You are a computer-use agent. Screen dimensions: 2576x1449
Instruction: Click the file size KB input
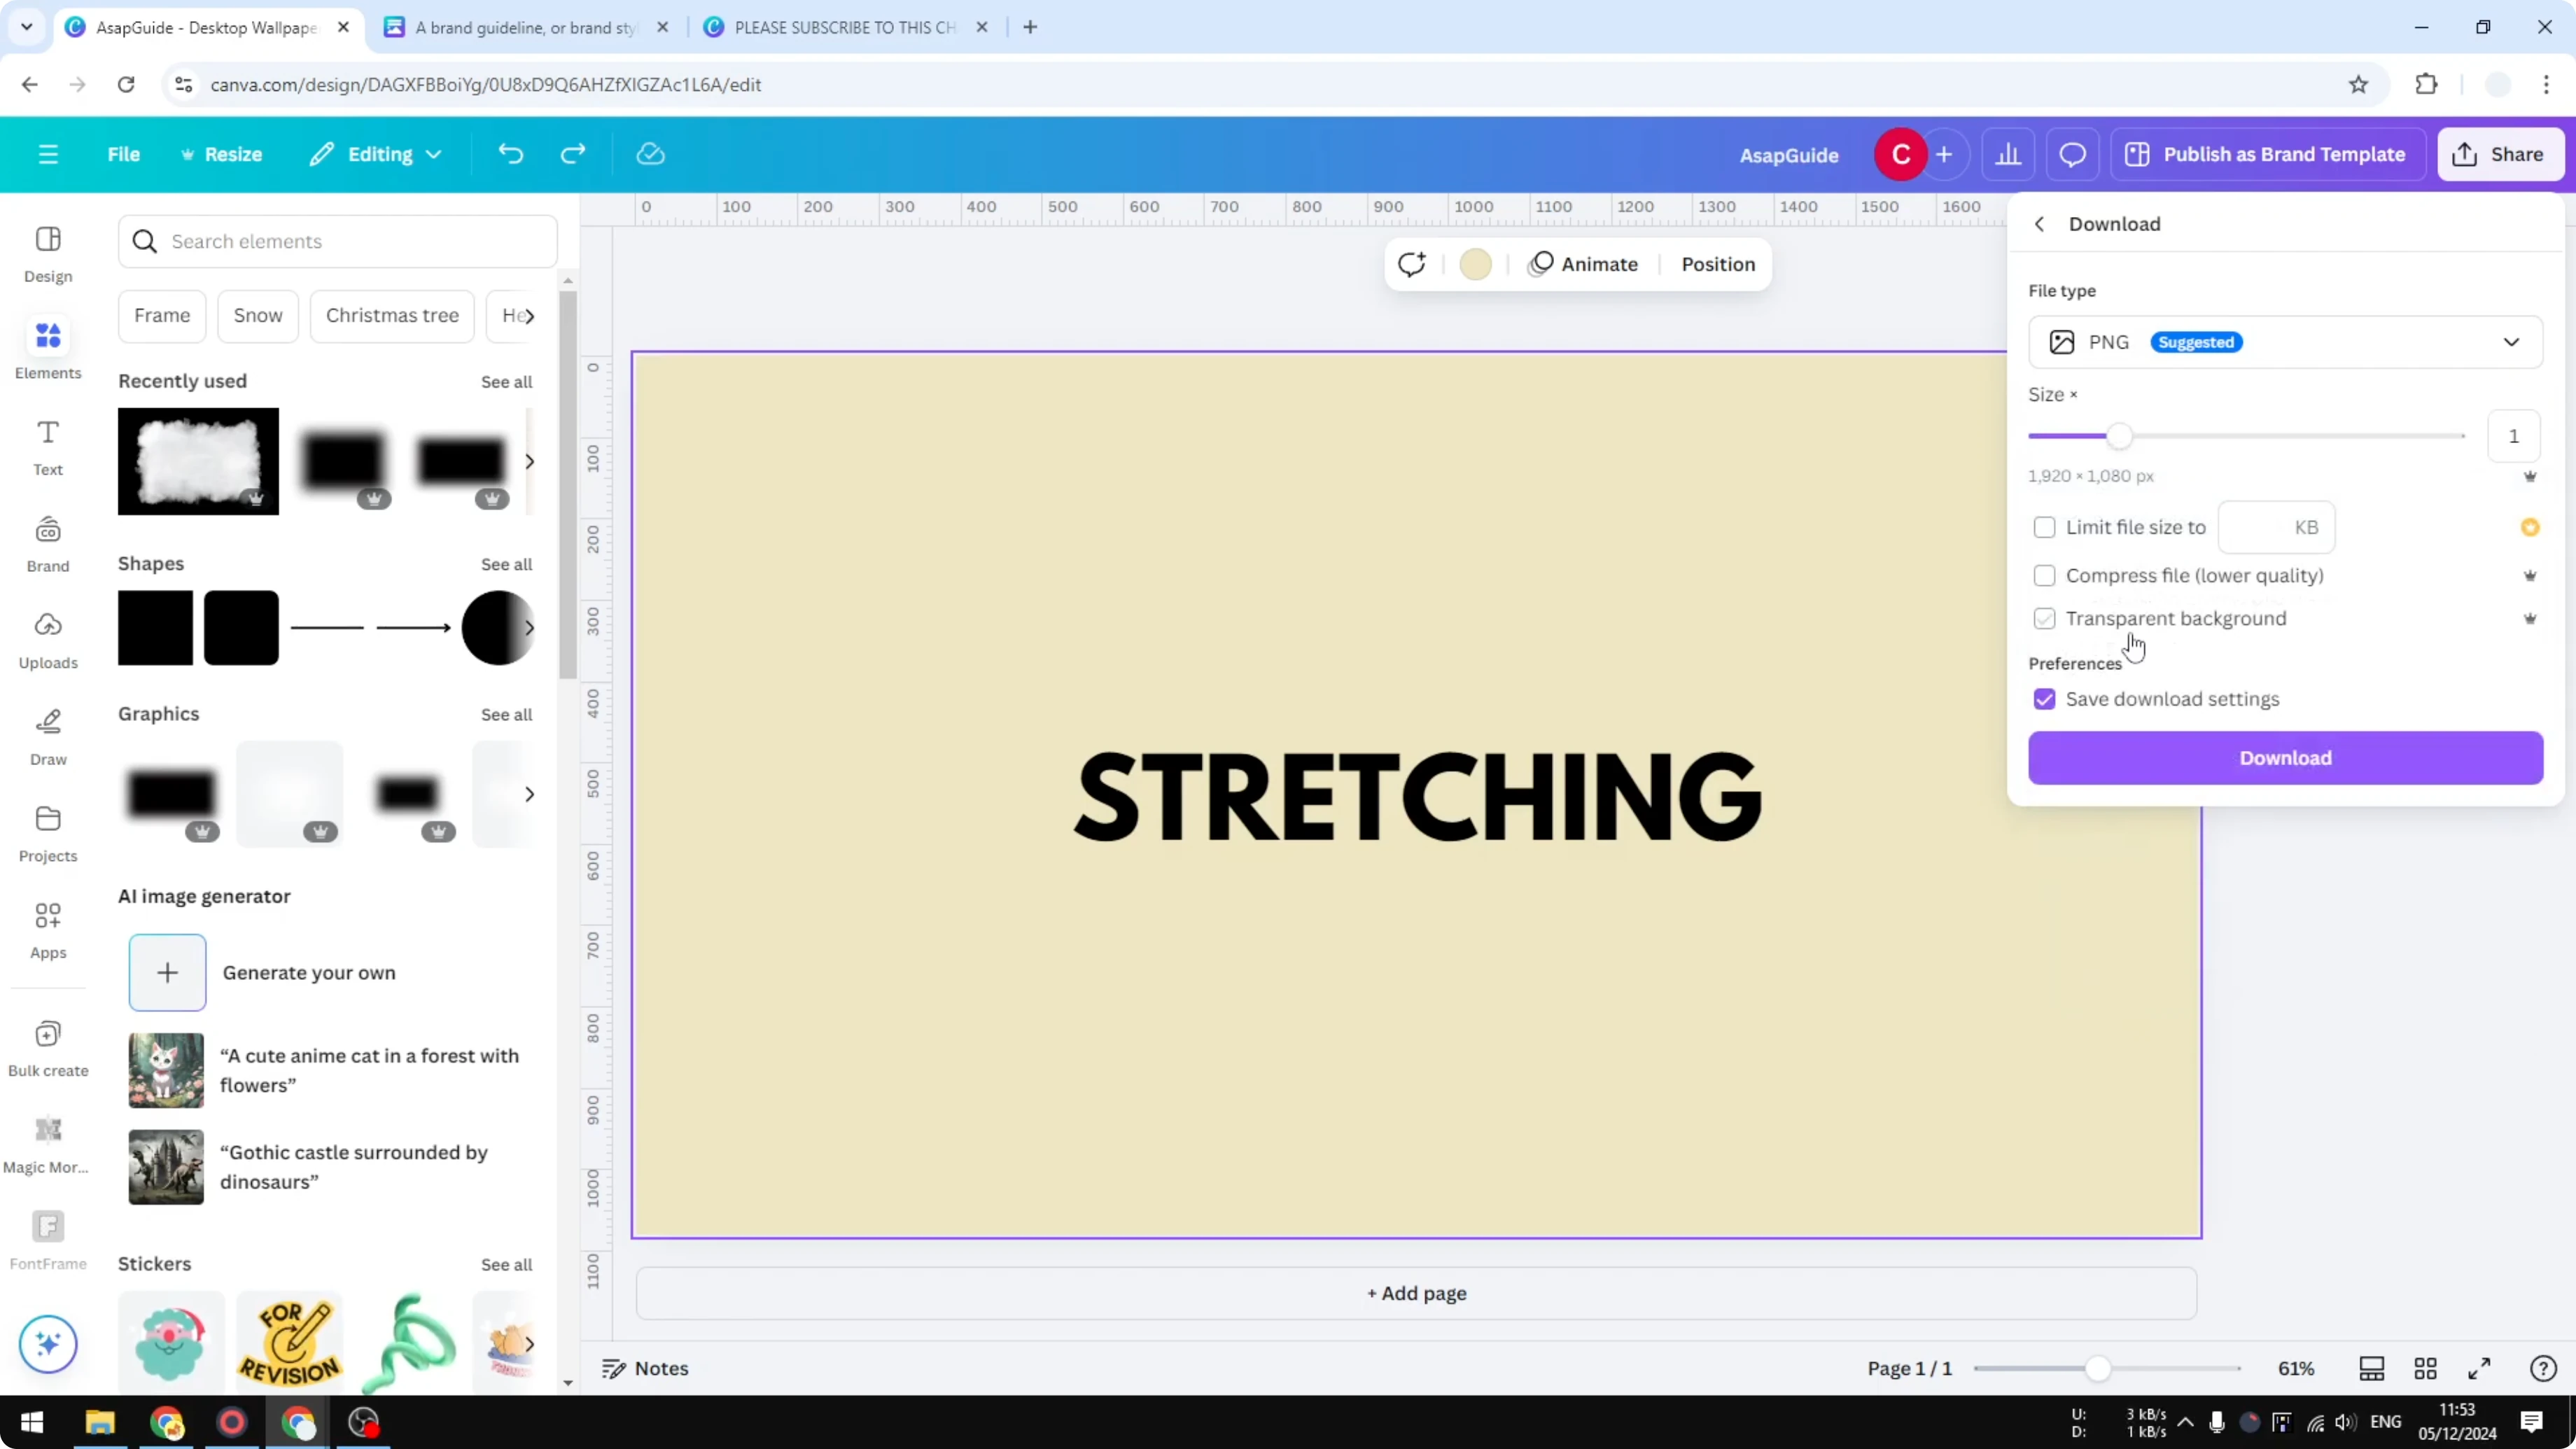click(x=2276, y=527)
